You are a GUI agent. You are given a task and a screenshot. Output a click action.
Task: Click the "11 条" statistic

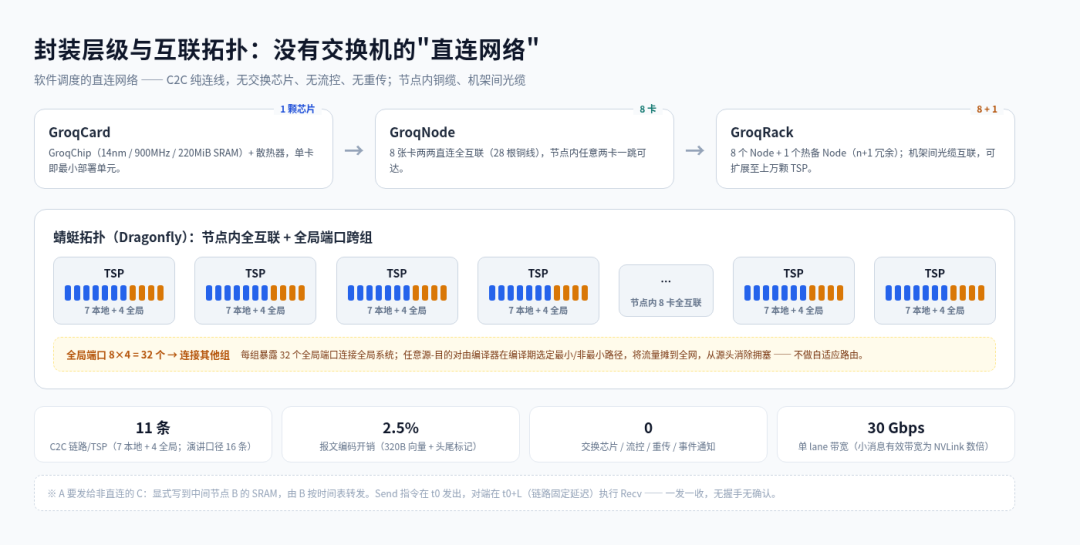[x=153, y=428]
